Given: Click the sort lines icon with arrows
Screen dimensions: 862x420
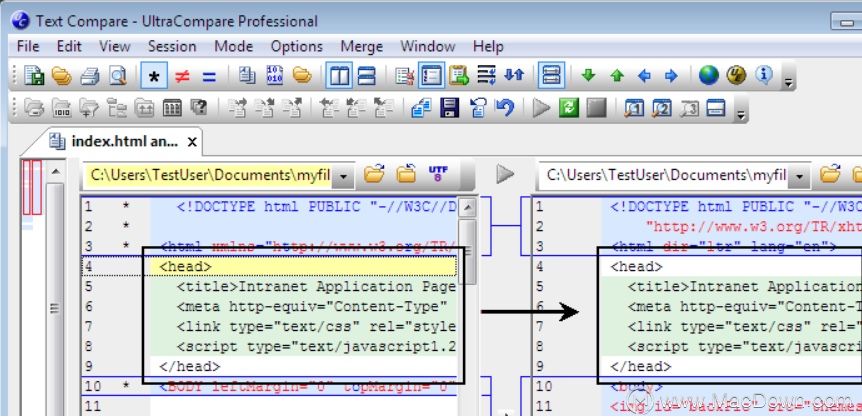Looking at the screenshot, I should coord(487,75).
